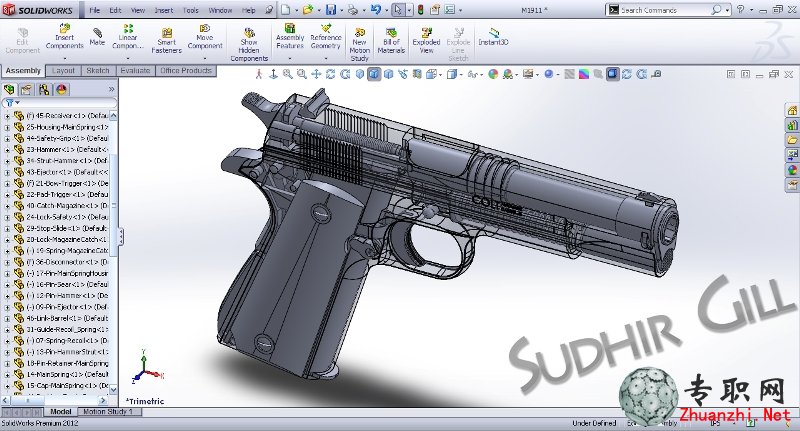This screenshot has width=800, height=431.
Task: Open SolidWorks Resources in task pane
Action: (x=792, y=110)
